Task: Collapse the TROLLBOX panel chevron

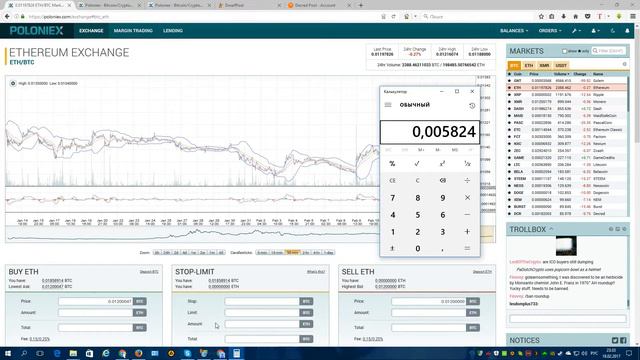Action: [551, 229]
